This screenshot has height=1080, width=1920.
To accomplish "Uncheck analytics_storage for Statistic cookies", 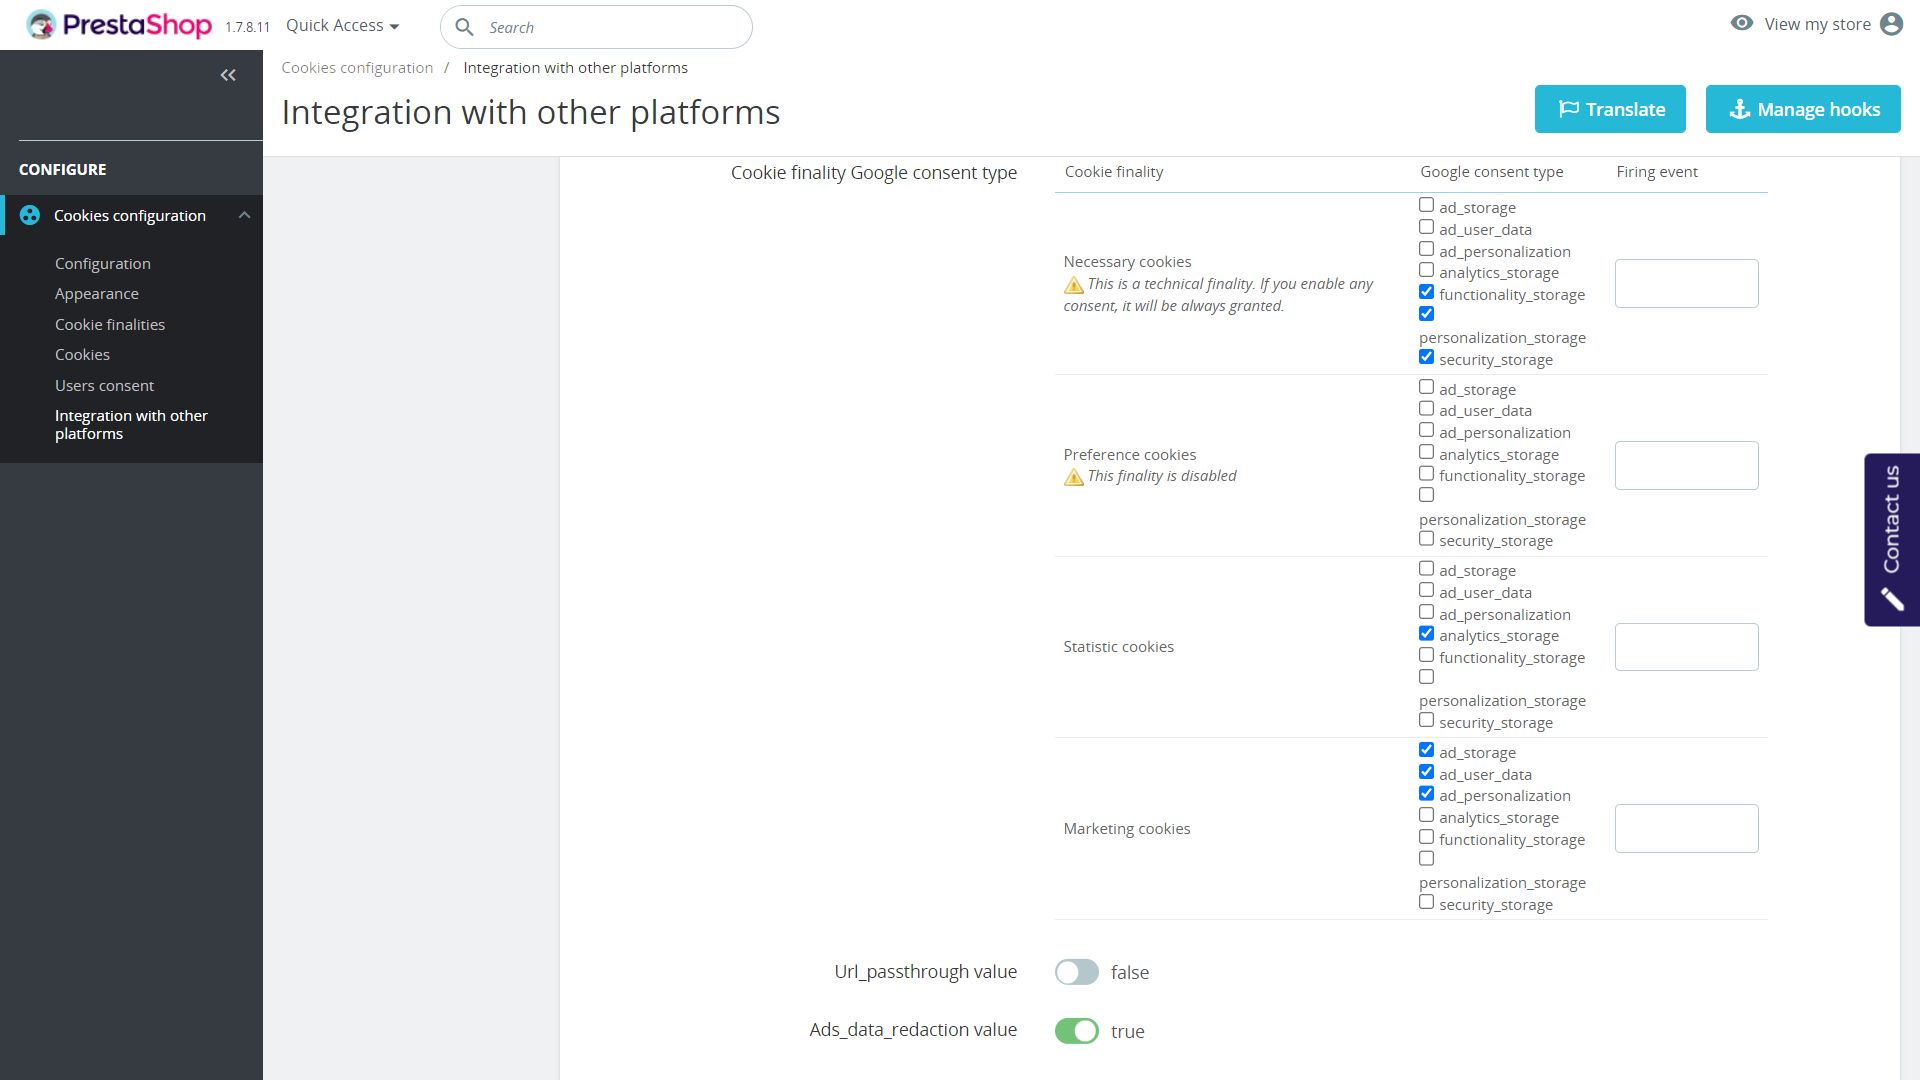I will 1426,634.
